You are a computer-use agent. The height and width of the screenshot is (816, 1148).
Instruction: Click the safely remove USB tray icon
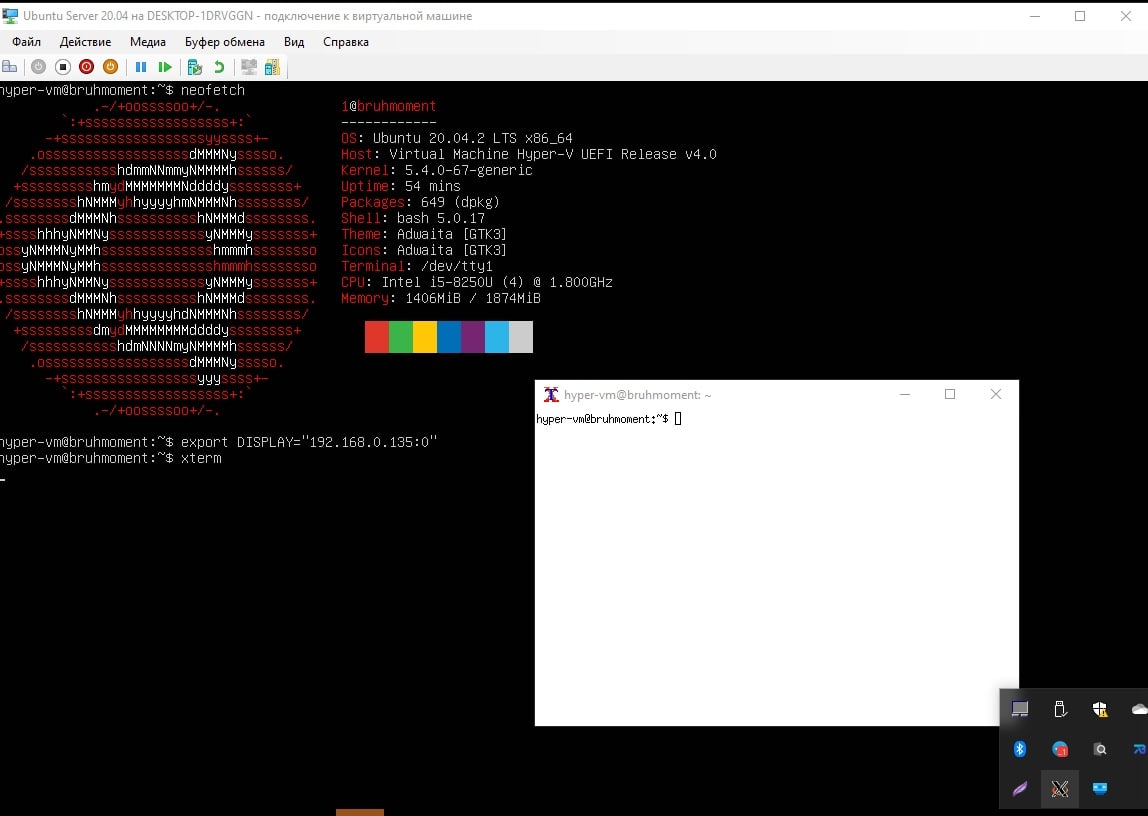tap(1060, 708)
